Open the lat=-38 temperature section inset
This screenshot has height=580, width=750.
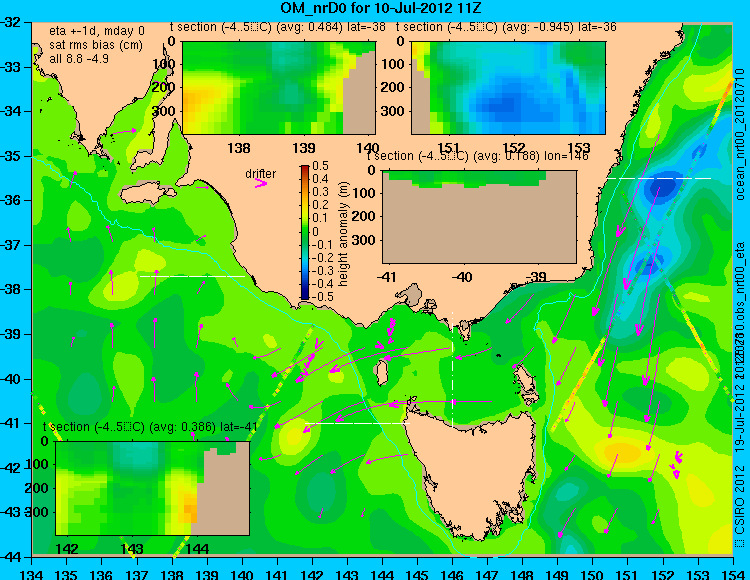pyautogui.click(x=279, y=88)
